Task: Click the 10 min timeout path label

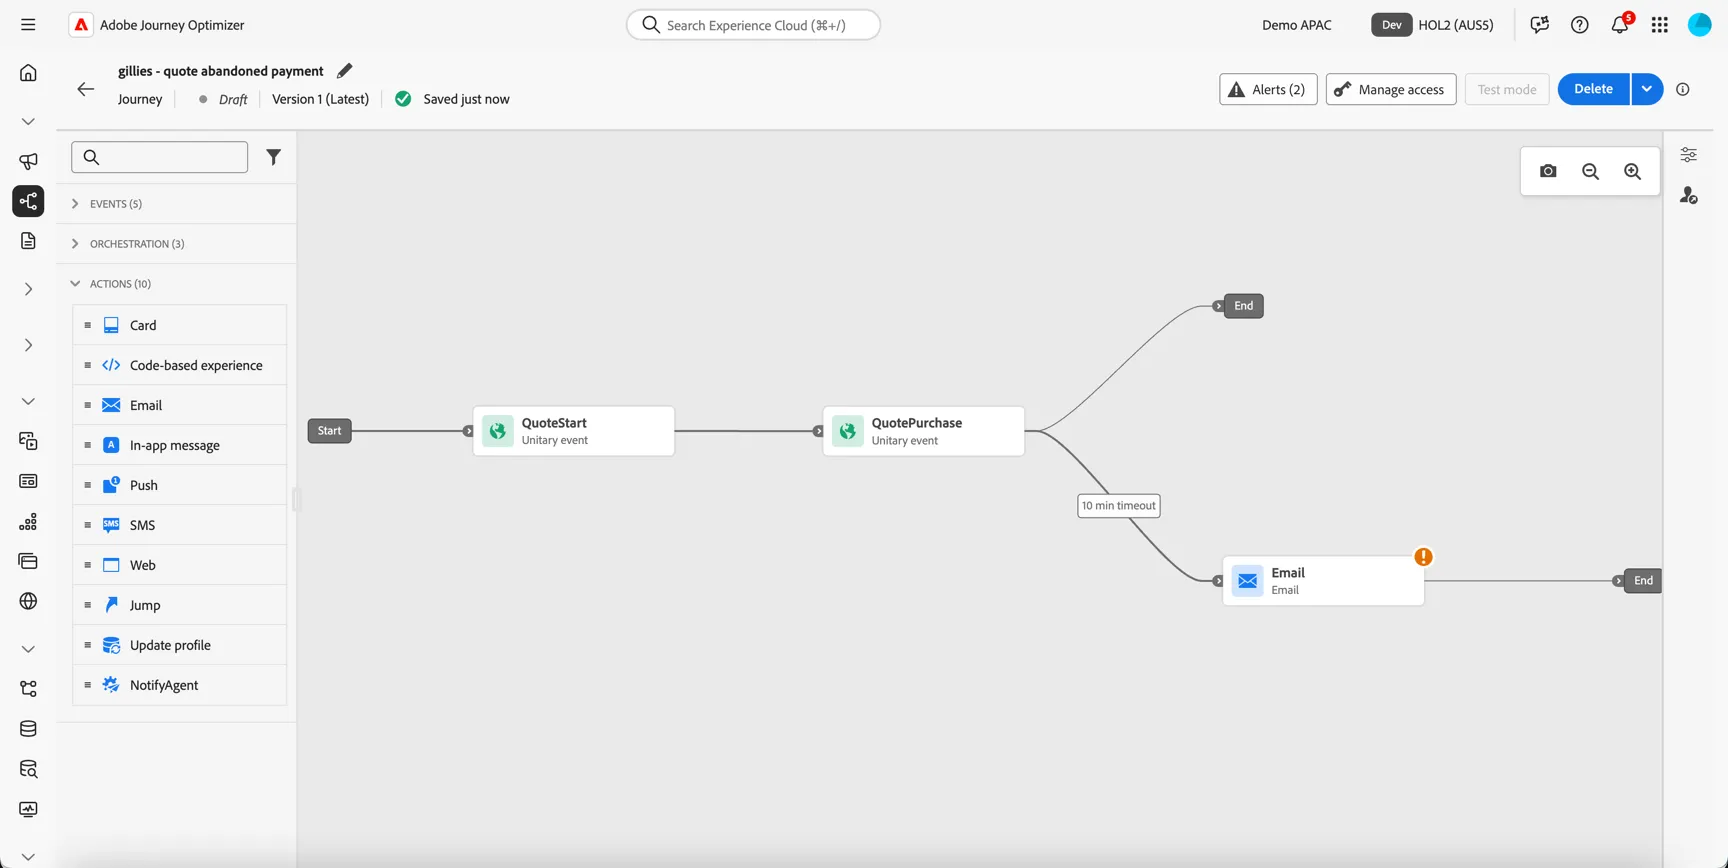Action: pyautogui.click(x=1119, y=506)
